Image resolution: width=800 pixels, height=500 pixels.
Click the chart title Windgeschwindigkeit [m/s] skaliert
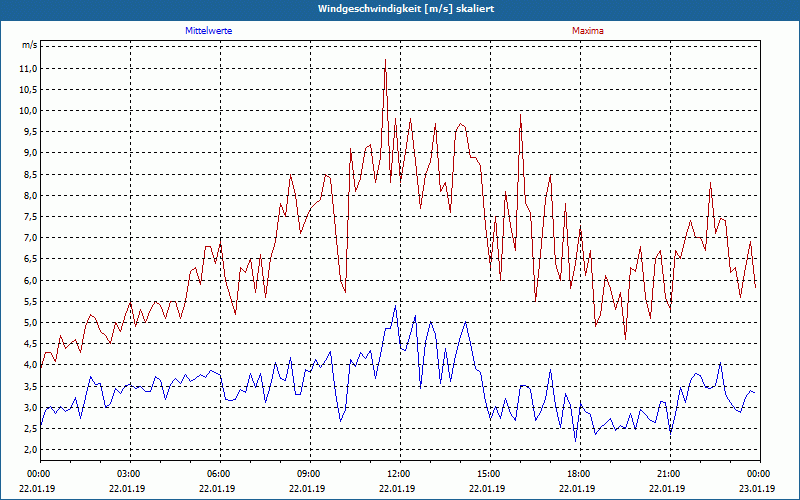(x=406, y=9)
